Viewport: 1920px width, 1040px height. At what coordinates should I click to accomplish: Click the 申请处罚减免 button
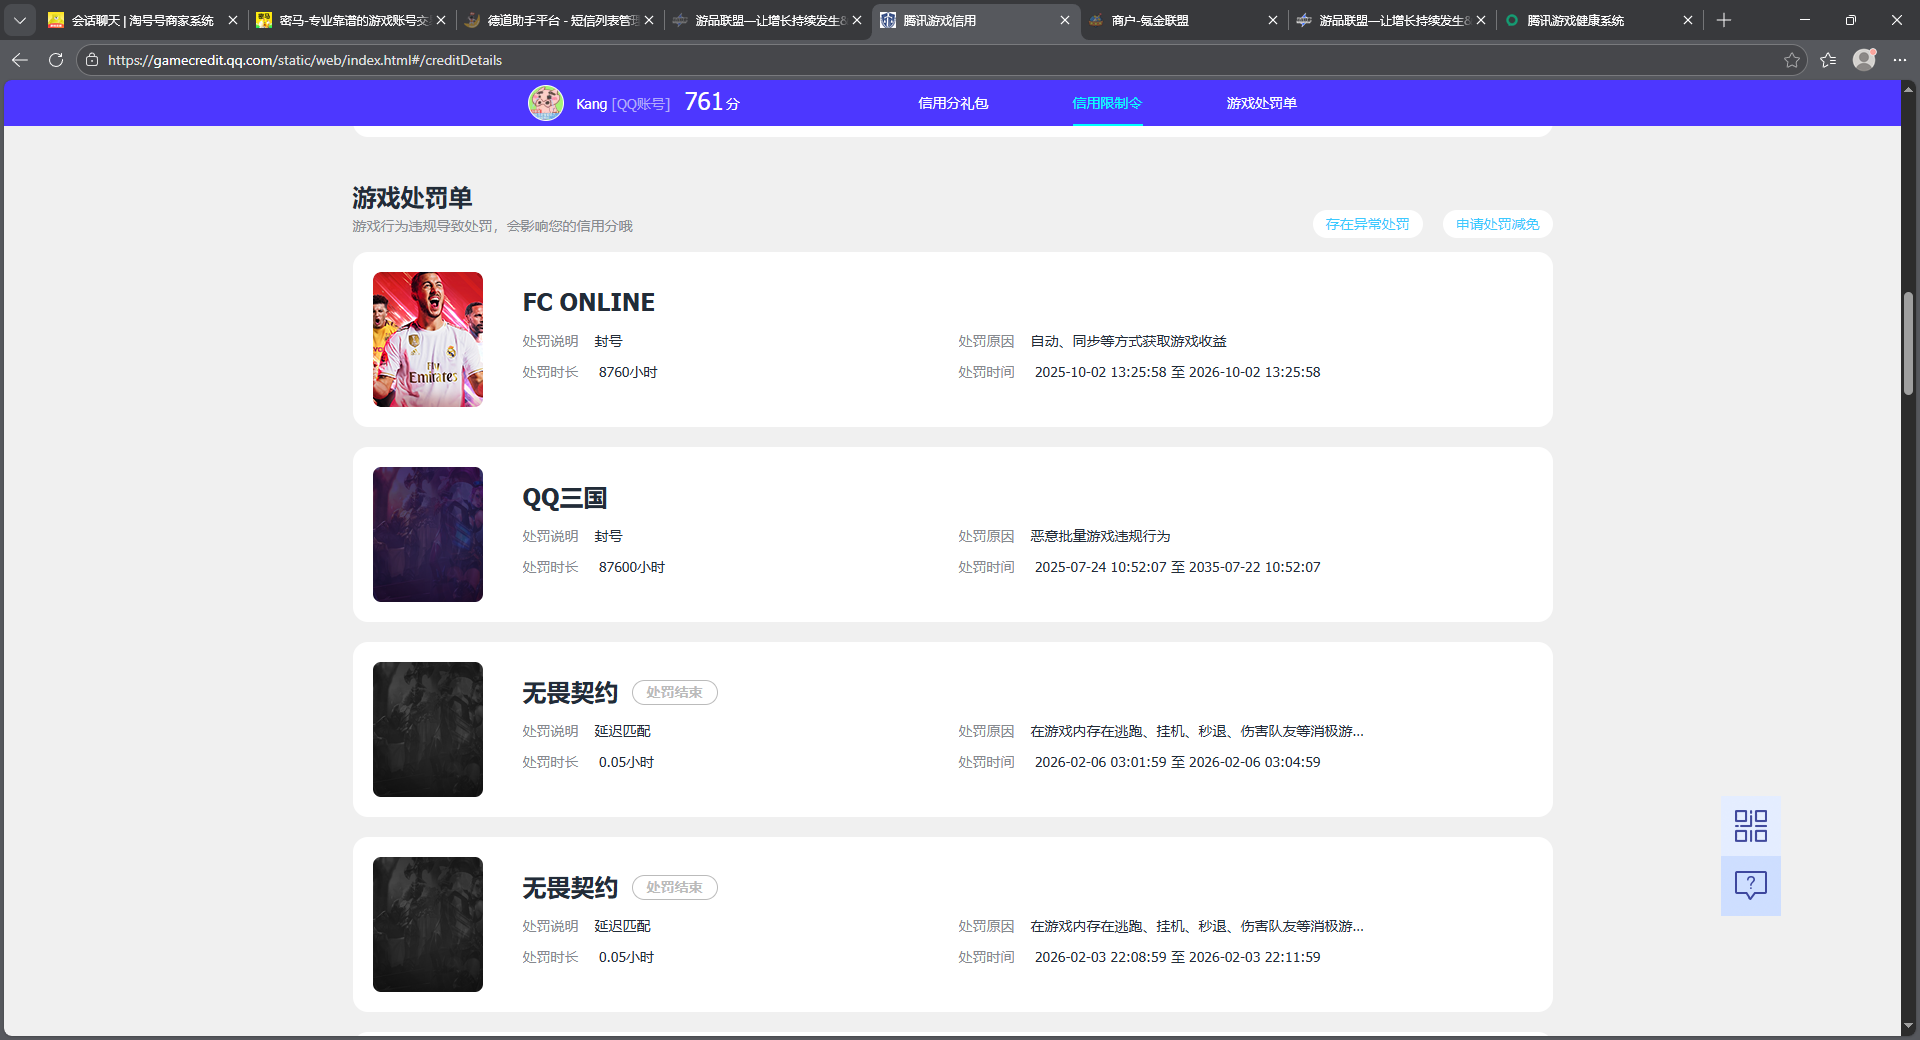(1496, 224)
